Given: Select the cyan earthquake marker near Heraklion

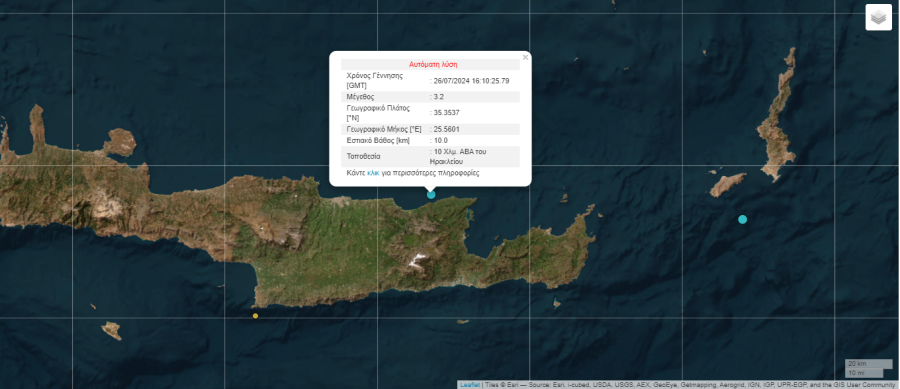Looking at the screenshot, I should click(x=431, y=194).
